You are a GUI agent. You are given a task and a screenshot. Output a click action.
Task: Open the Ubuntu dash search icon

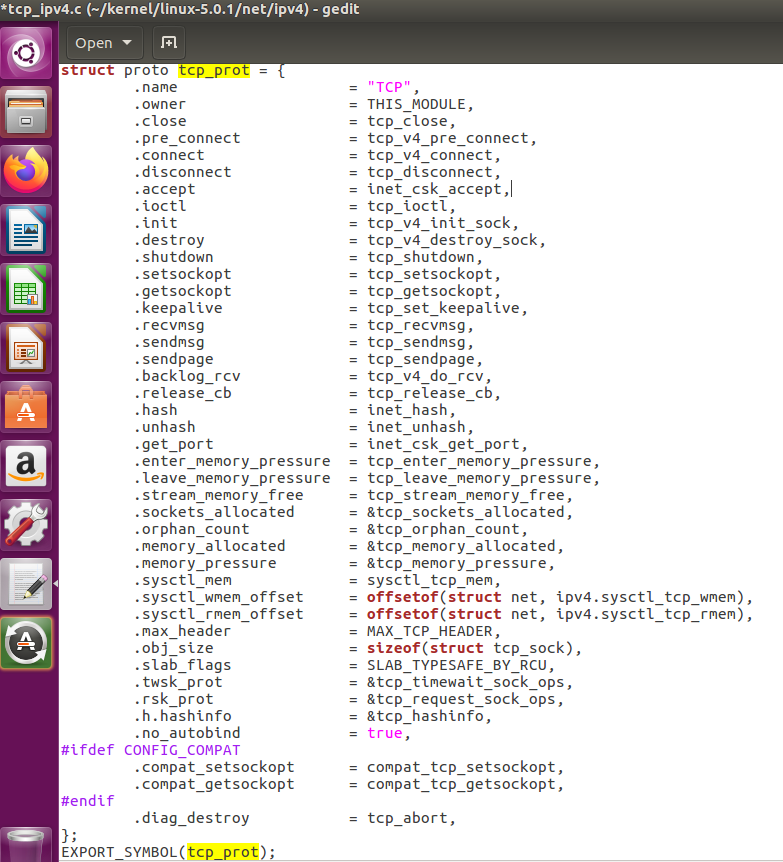(x=26, y=53)
